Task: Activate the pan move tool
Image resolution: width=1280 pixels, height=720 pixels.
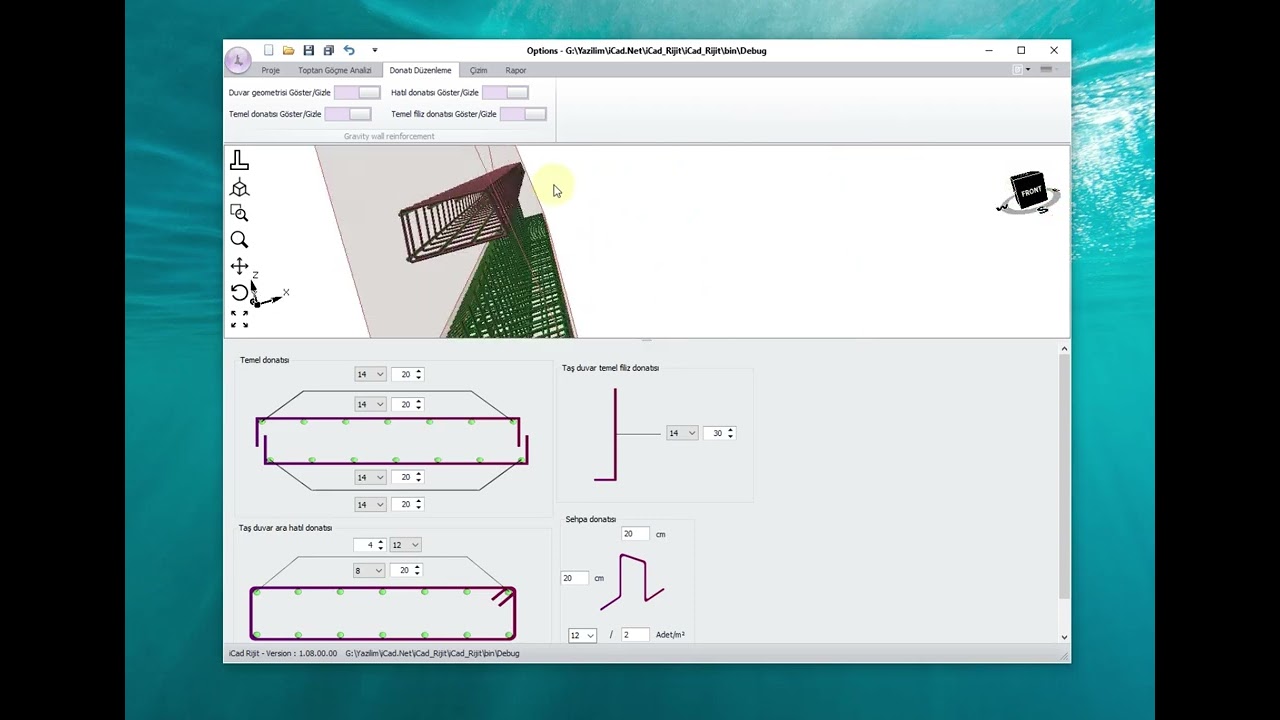Action: coord(239,266)
